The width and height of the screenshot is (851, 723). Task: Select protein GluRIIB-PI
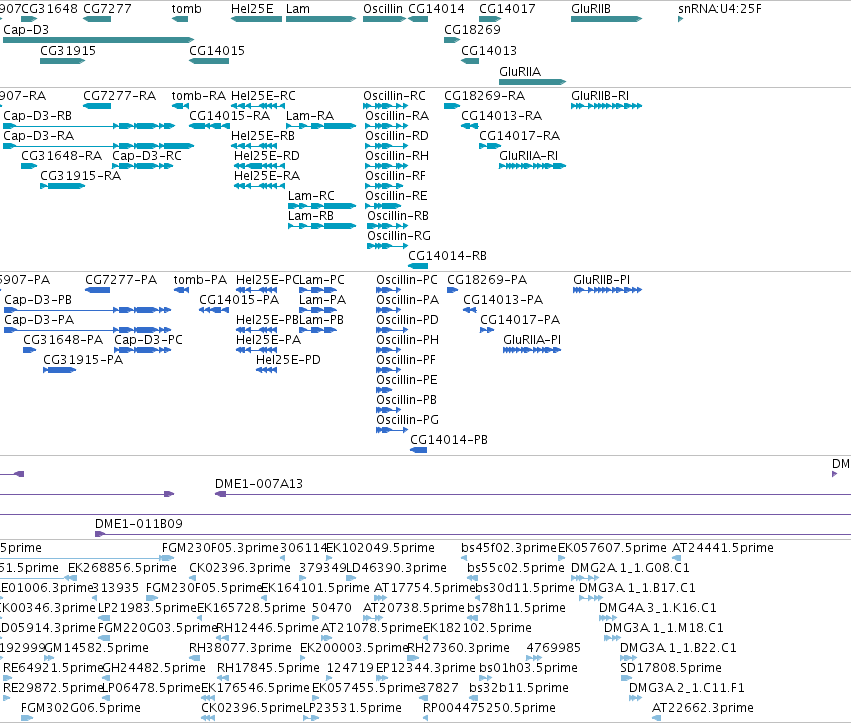[601, 280]
